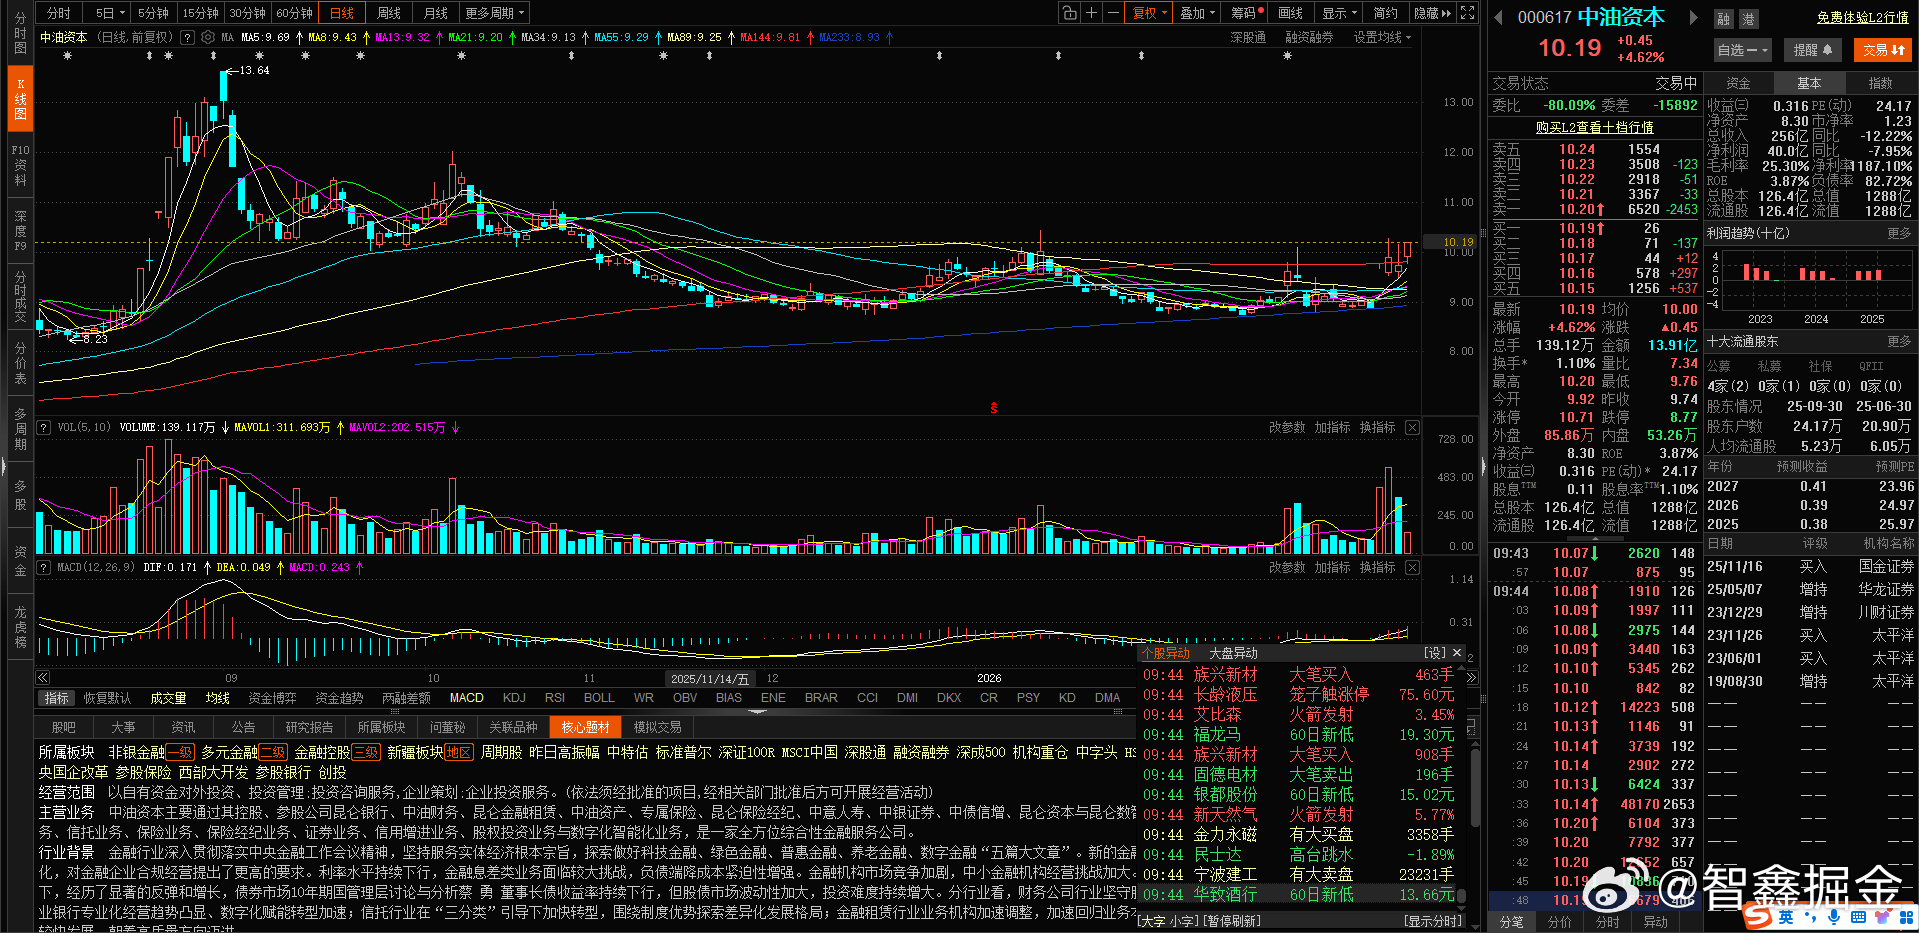Select the 基本 tab in right panel
The width and height of the screenshot is (1919, 933).
click(1809, 83)
